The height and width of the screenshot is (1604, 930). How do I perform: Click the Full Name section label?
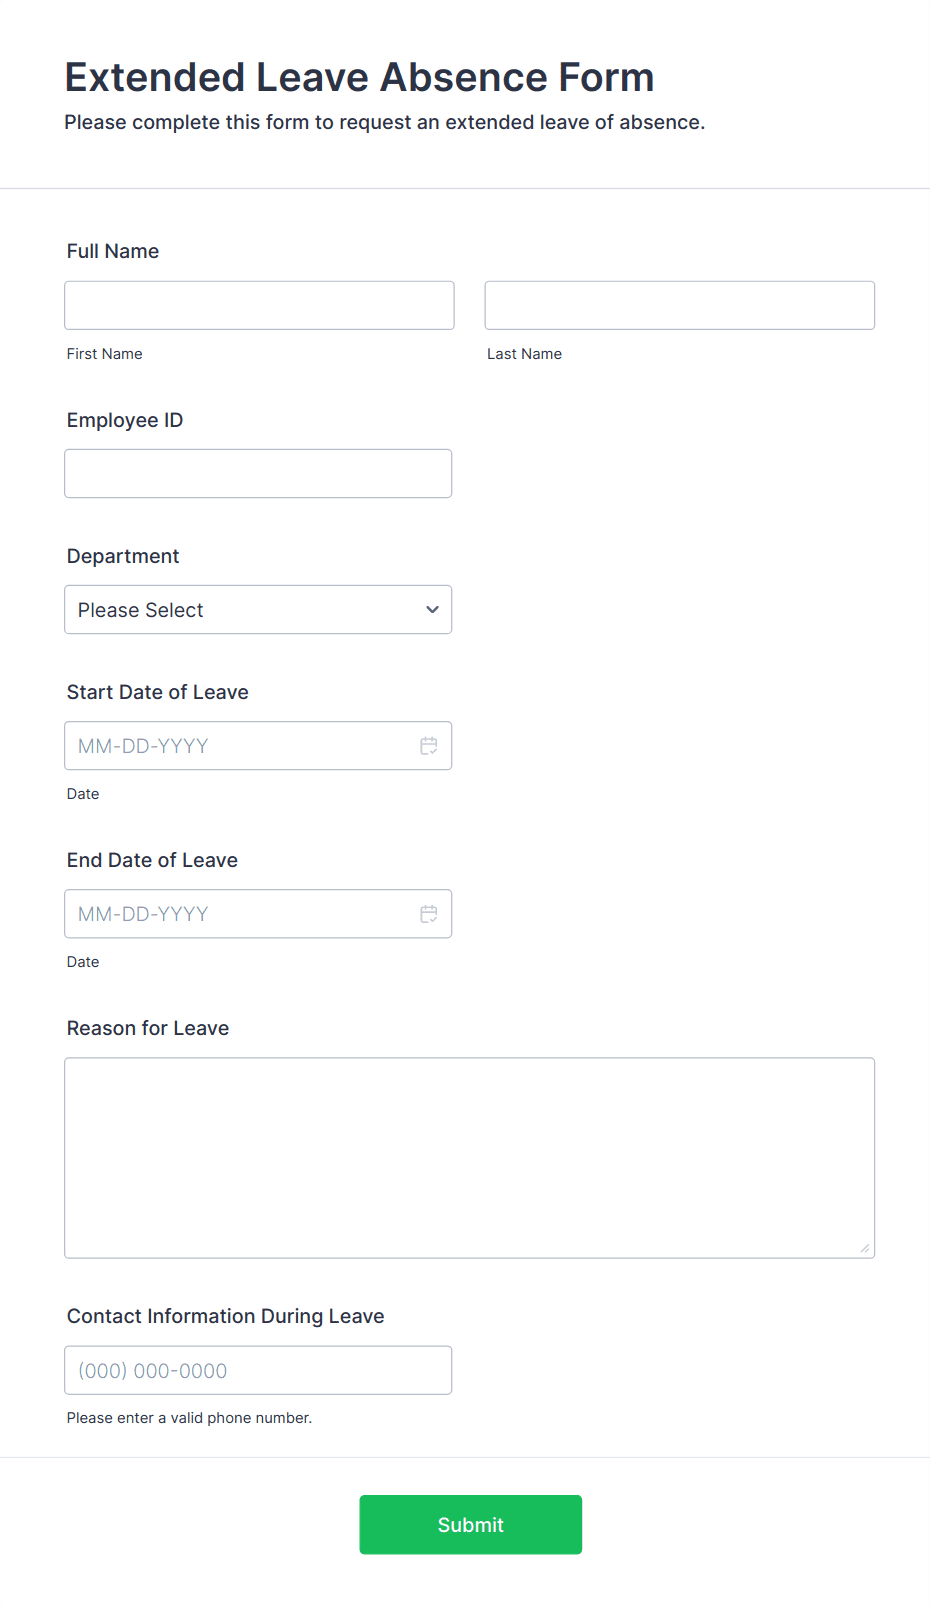(x=112, y=251)
